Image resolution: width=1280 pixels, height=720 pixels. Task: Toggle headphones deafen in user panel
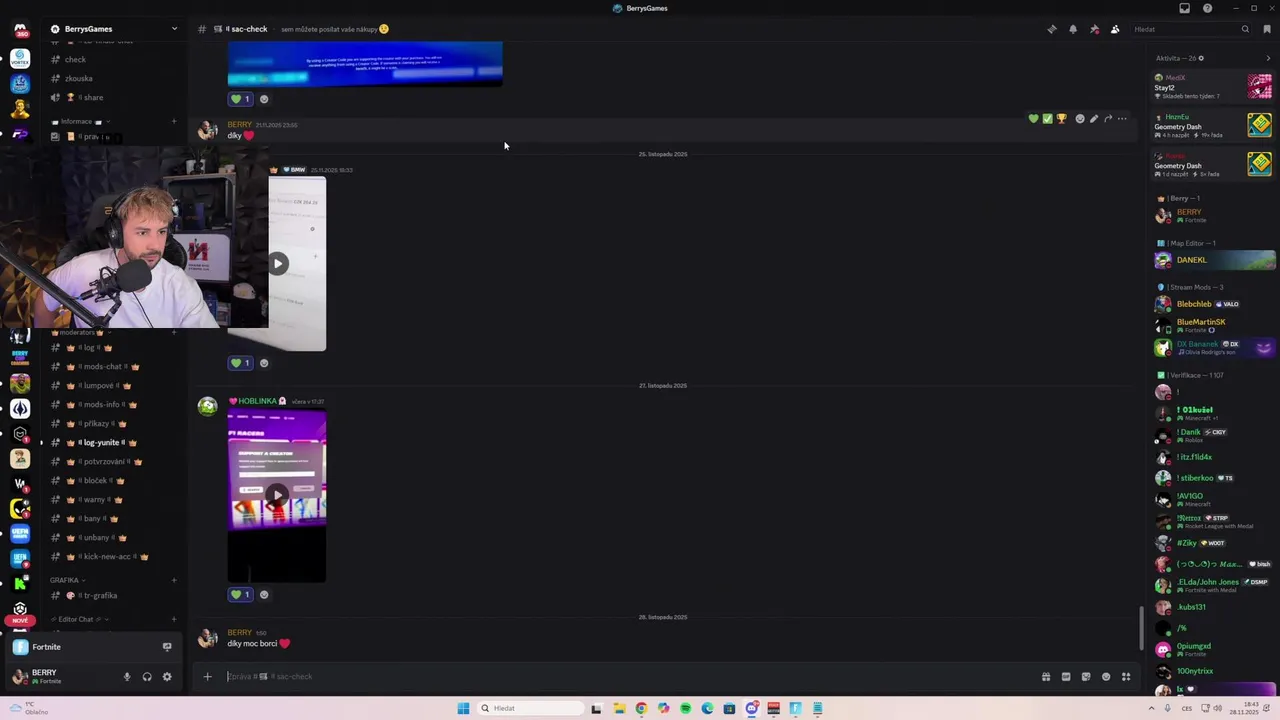[147, 677]
